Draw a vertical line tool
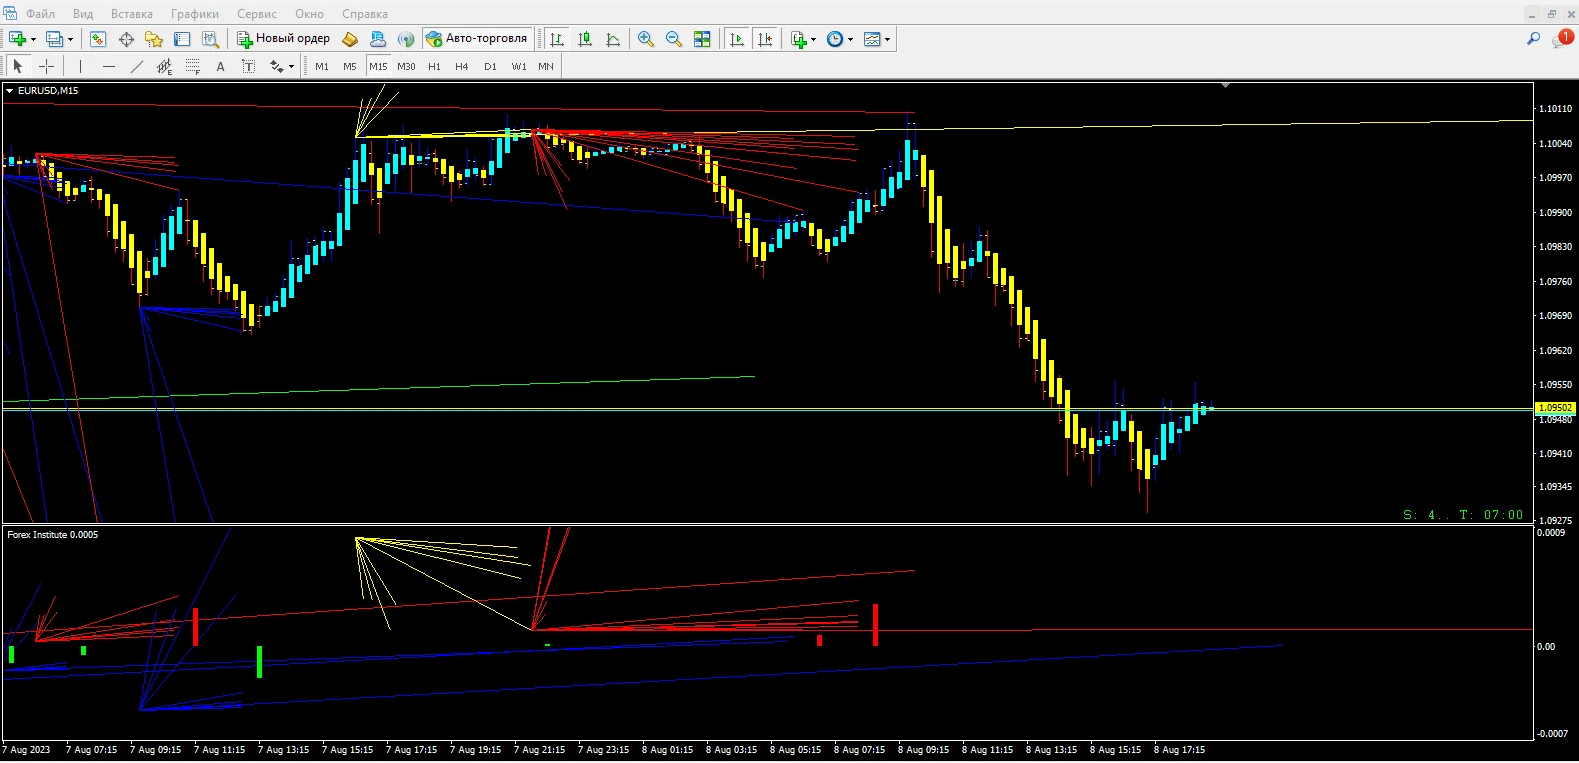The height and width of the screenshot is (763, 1579). click(x=81, y=67)
